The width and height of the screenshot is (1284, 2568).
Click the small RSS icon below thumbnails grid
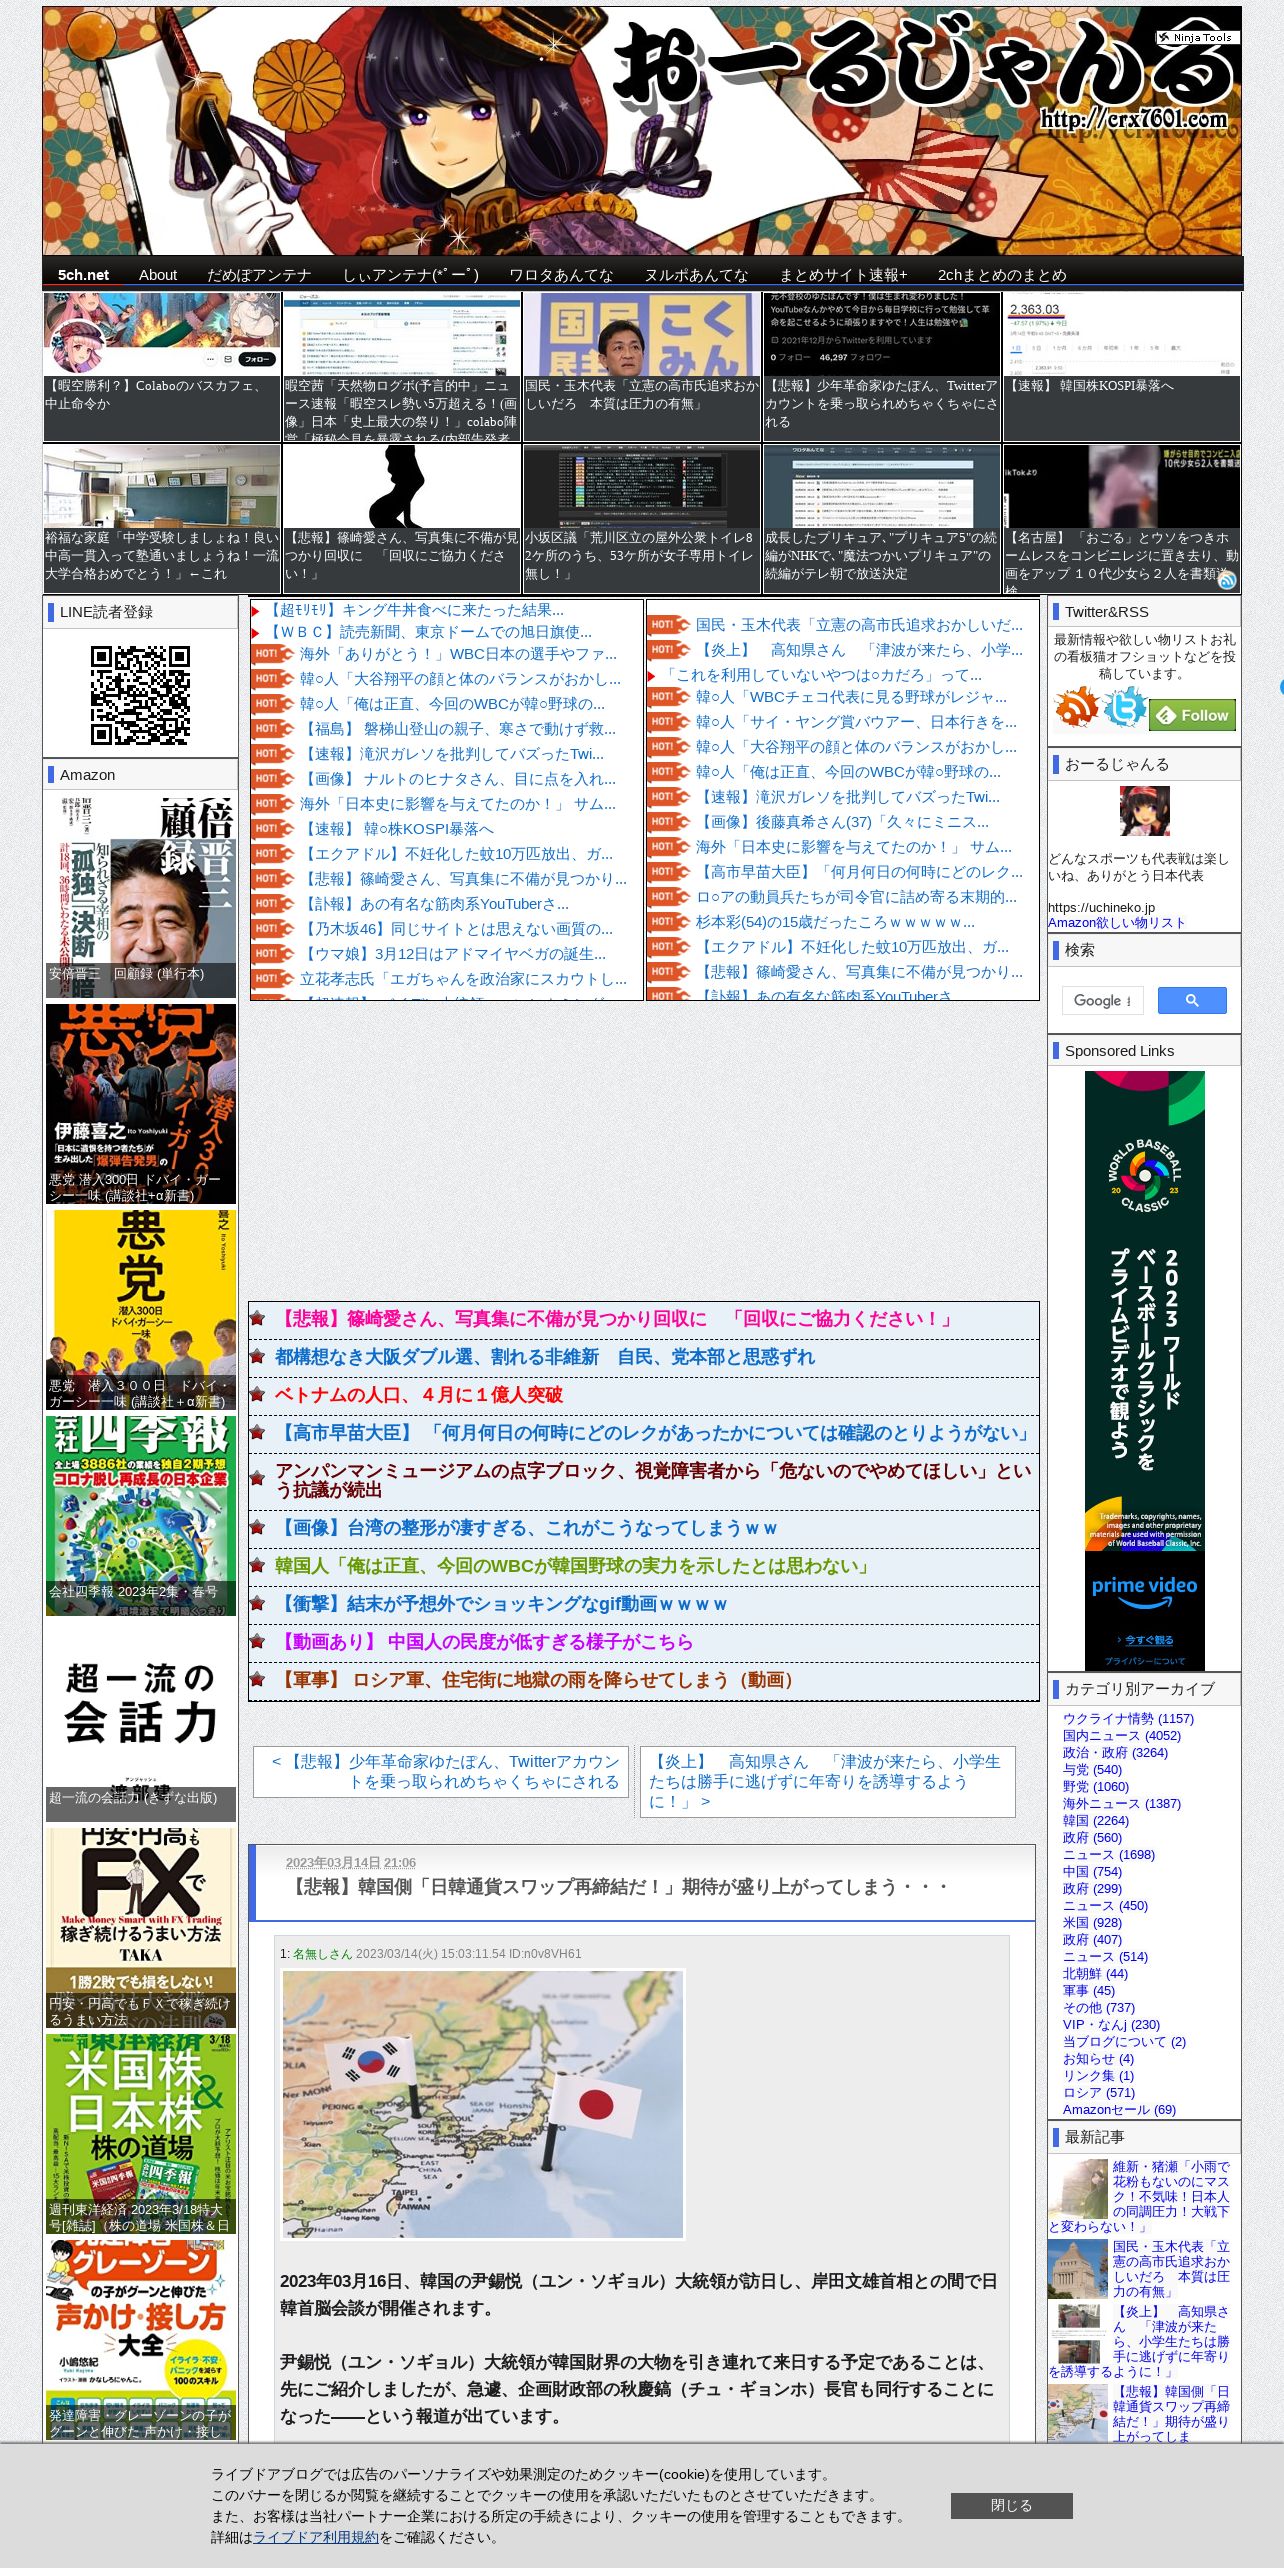point(1227,580)
